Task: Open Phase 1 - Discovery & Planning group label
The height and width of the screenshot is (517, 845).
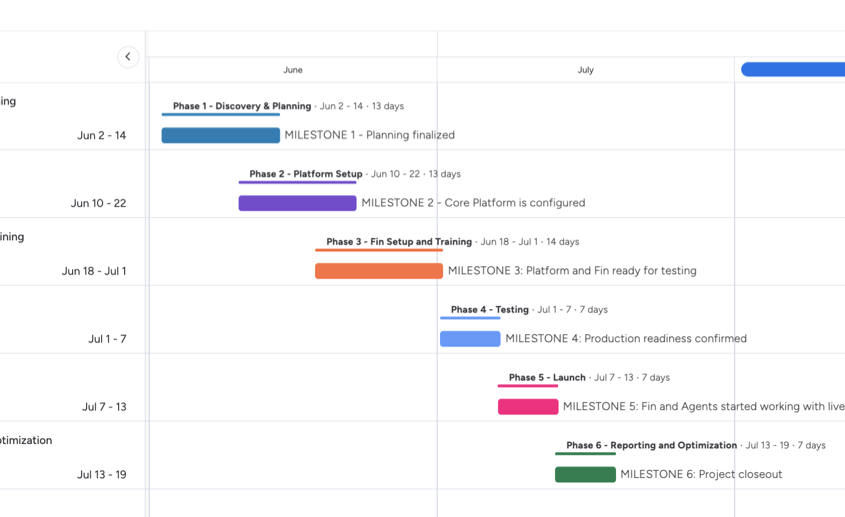Action: [242, 106]
